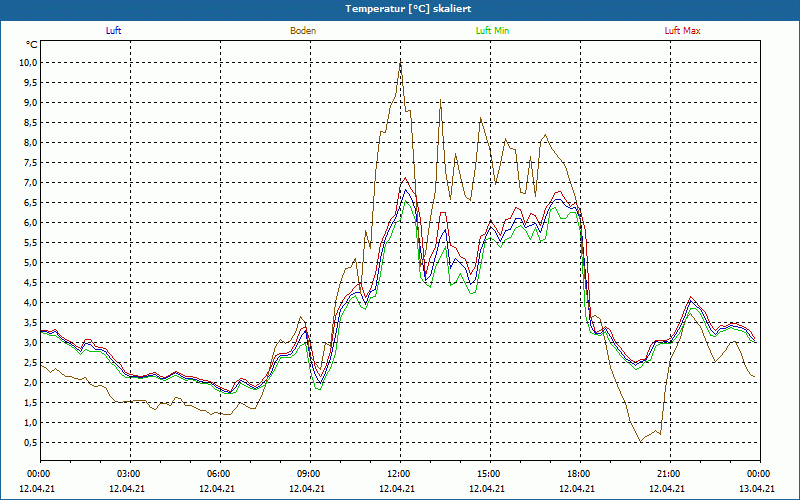The image size is (800, 500).
Task: Click the '0,5' y-axis value
Action: pos(31,443)
